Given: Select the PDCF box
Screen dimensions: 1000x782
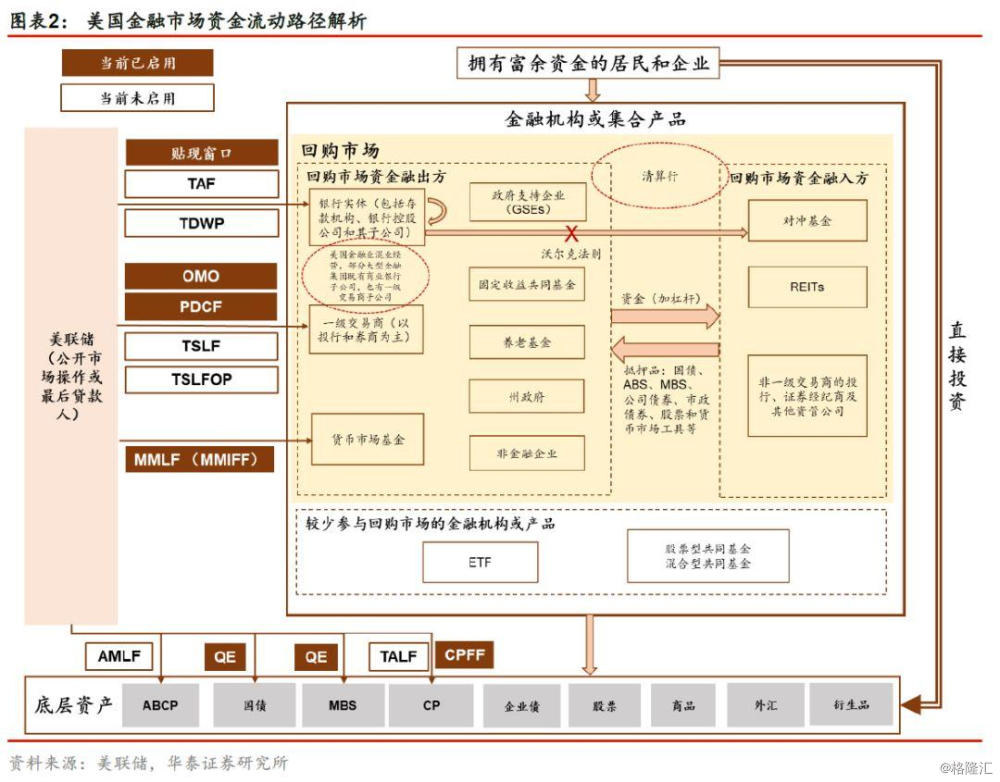Looking at the screenshot, I should tap(201, 307).
